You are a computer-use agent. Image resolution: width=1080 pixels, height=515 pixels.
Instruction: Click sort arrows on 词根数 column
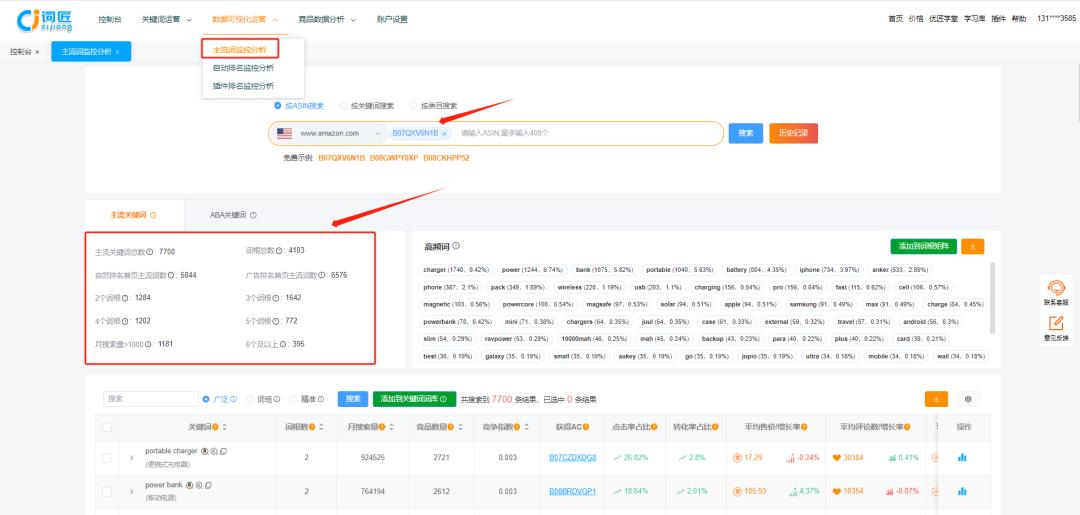321,428
